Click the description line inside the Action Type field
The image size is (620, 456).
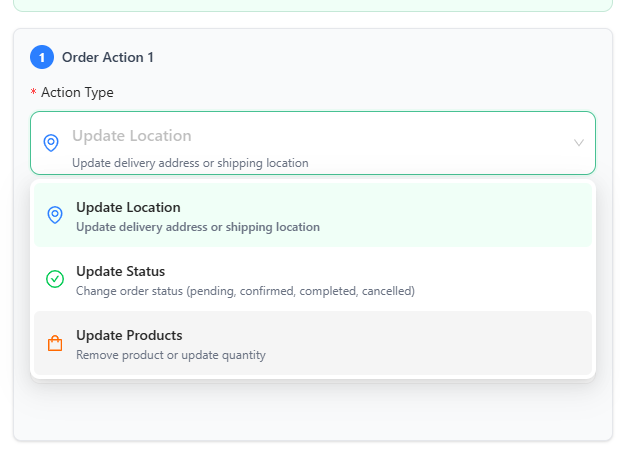click(190, 163)
